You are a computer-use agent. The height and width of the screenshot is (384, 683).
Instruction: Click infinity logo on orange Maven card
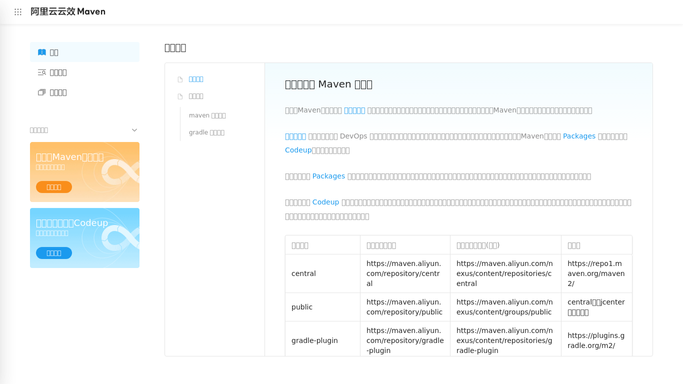pyautogui.click(x=120, y=172)
